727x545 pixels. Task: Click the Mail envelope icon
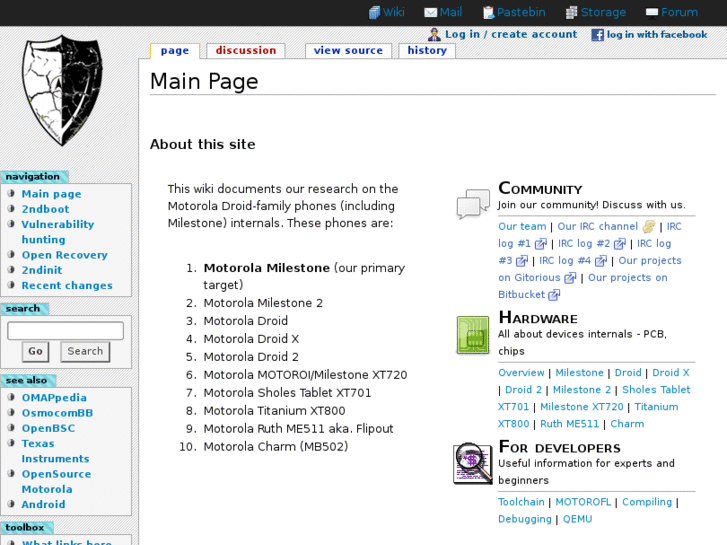pos(430,13)
